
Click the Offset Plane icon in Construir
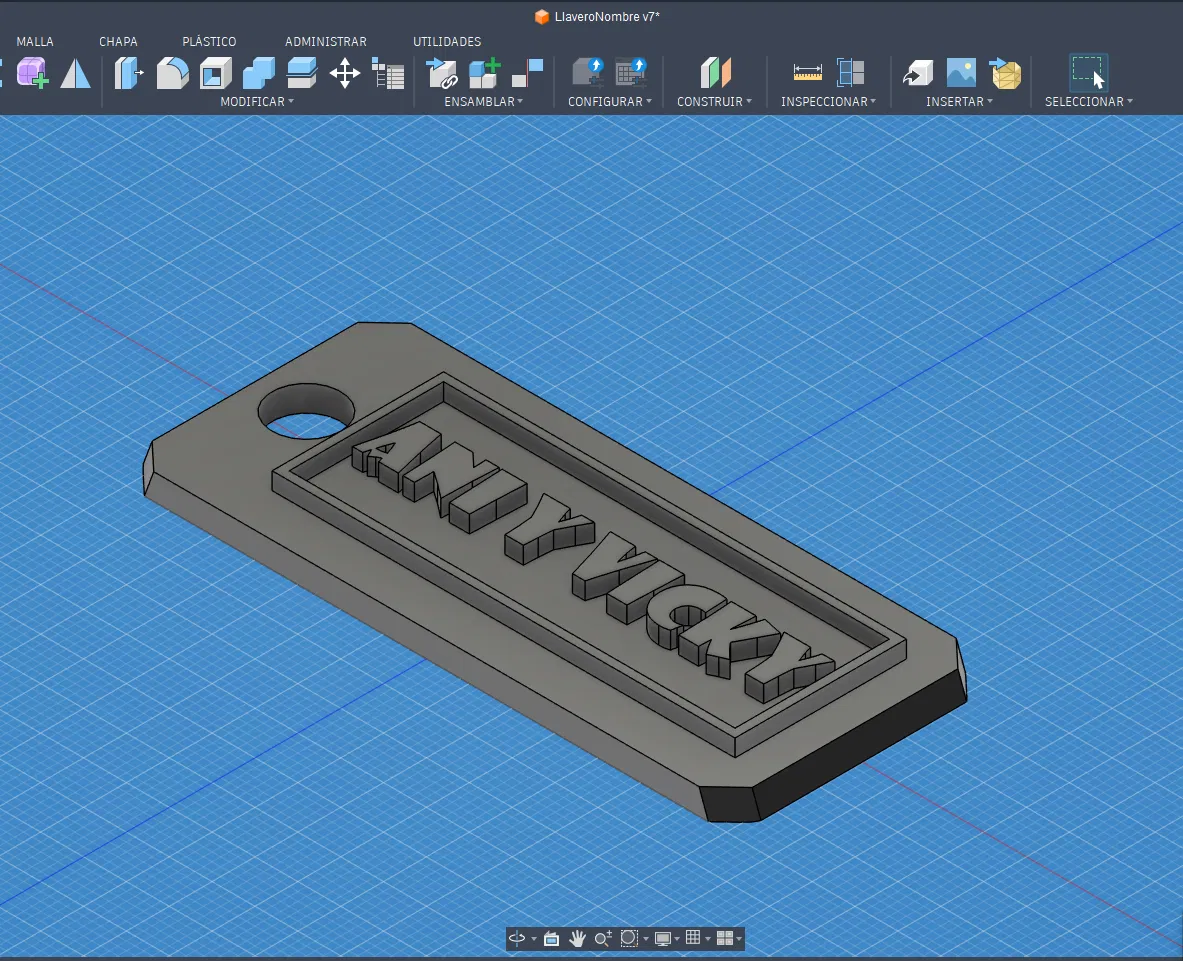(x=716, y=73)
